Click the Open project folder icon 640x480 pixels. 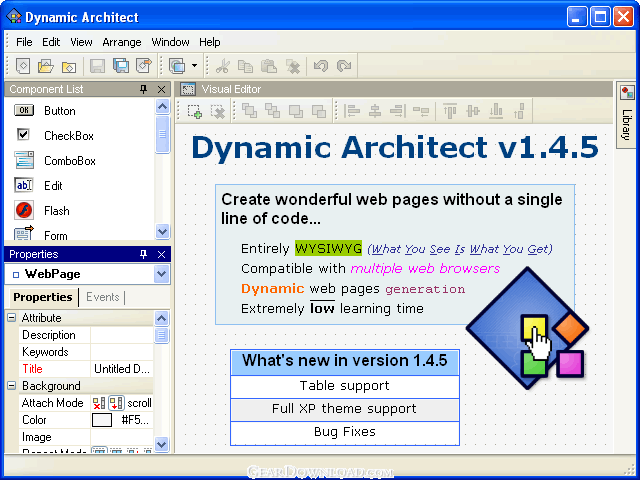(x=69, y=67)
